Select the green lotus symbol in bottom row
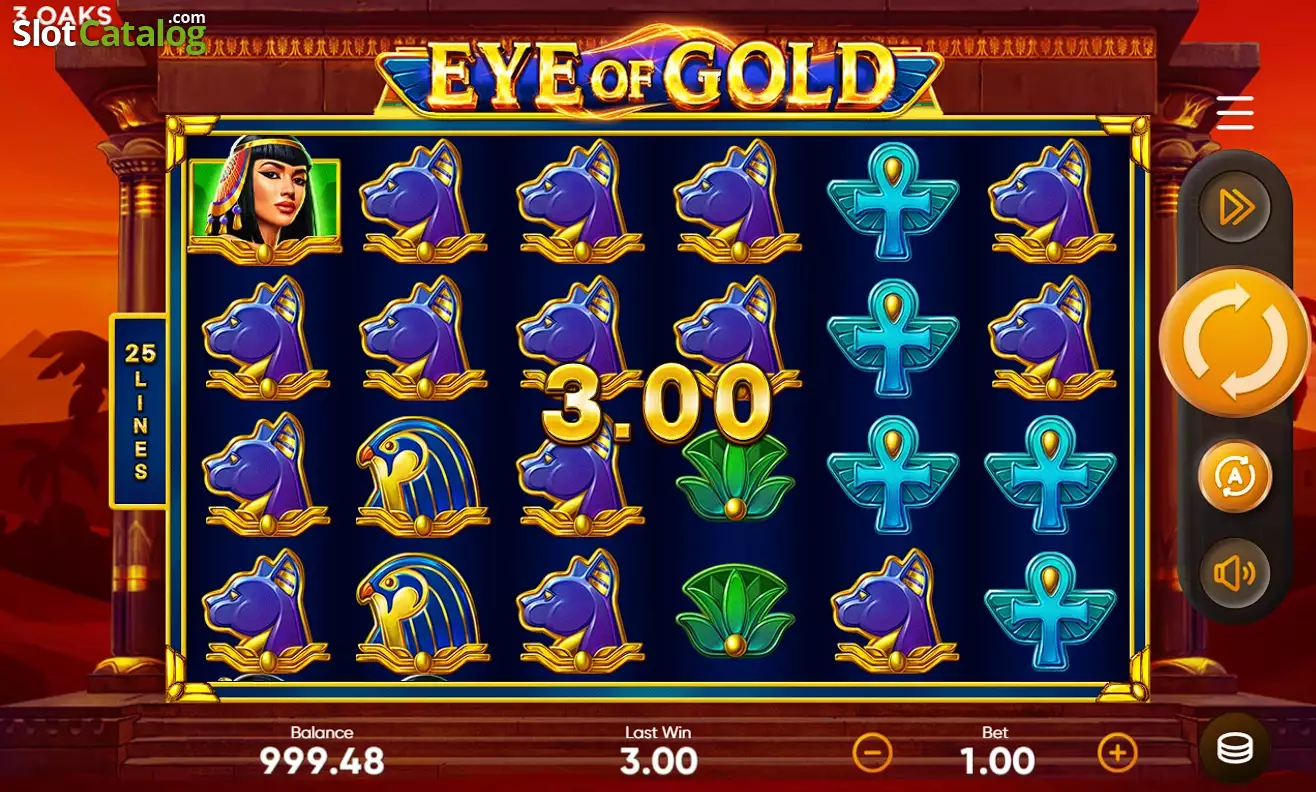Image resolution: width=1316 pixels, height=792 pixels. click(x=735, y=610)
